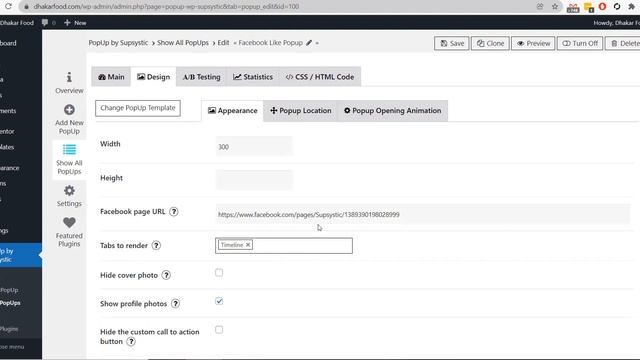This screenshot has height=360, width=640.
Task: Open the Opera extension icon in the toolbar
Action: [602, 7]
